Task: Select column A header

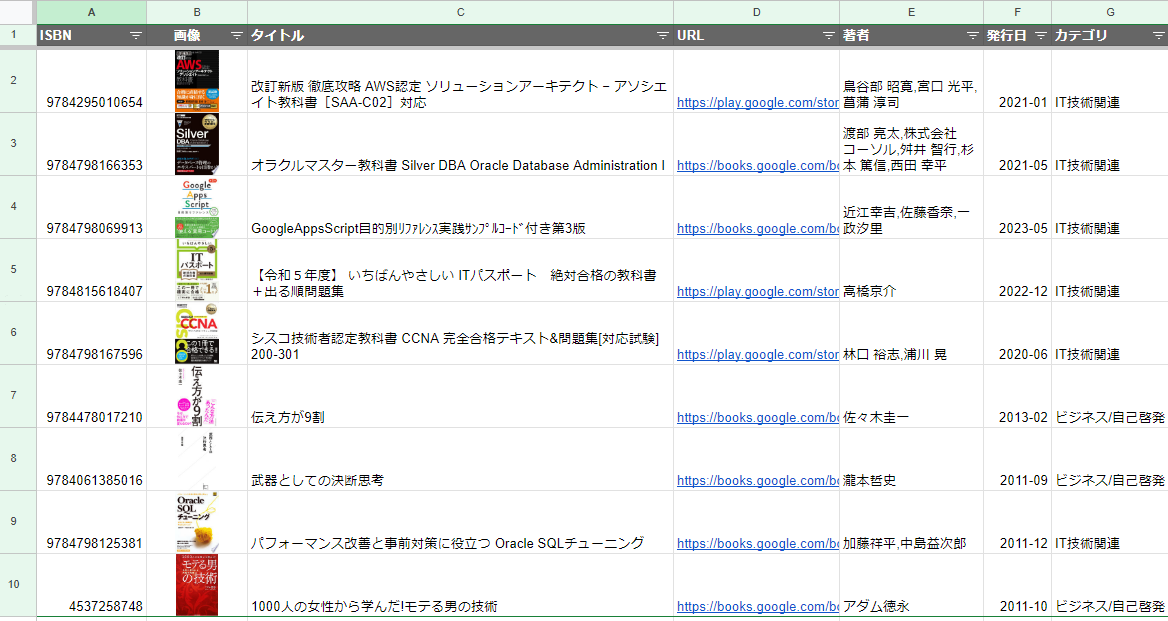Action: coord(92,12)
